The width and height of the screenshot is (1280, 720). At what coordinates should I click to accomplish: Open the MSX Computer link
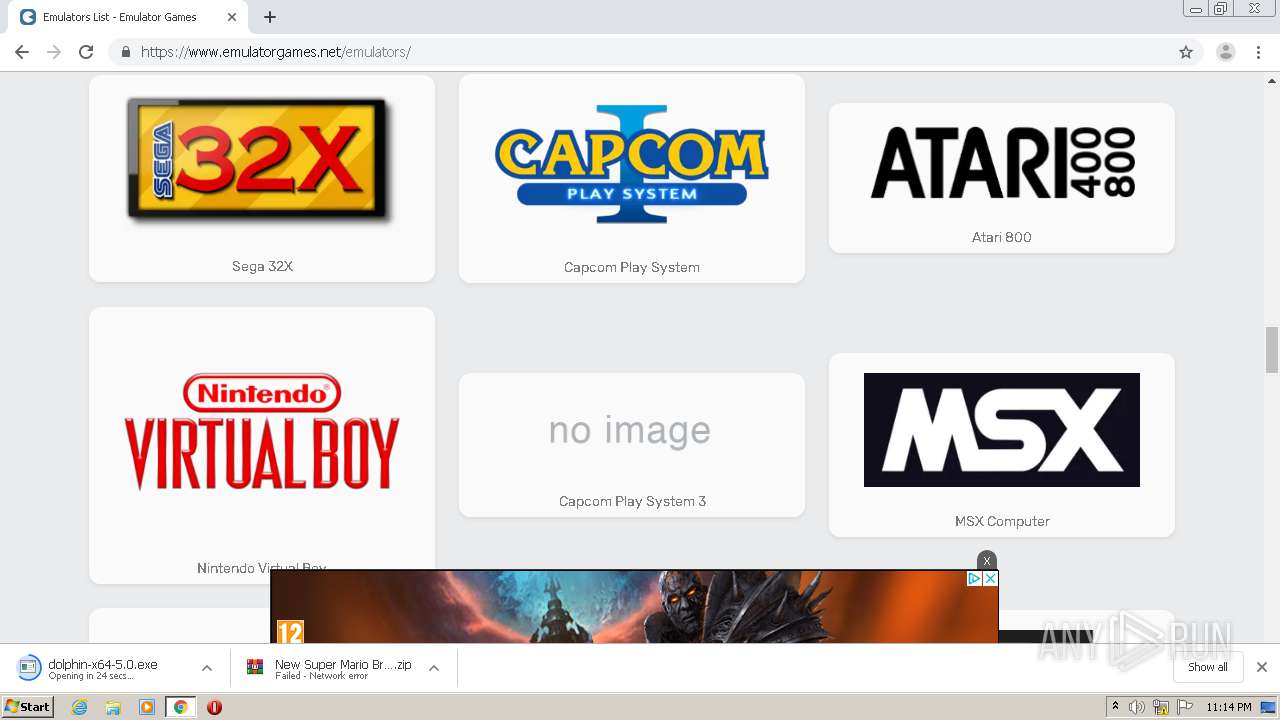point(1002,521)
